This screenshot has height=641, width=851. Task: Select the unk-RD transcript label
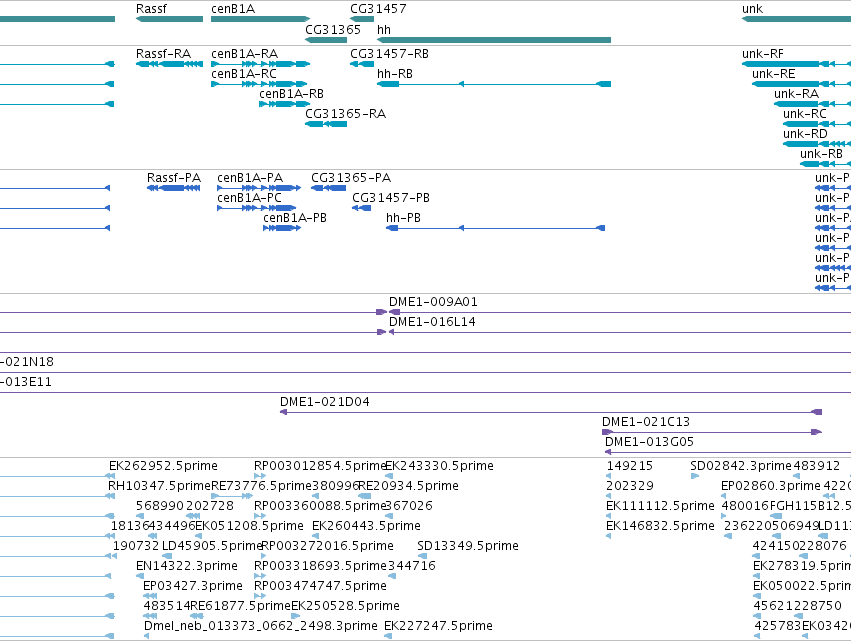[805, 135]
